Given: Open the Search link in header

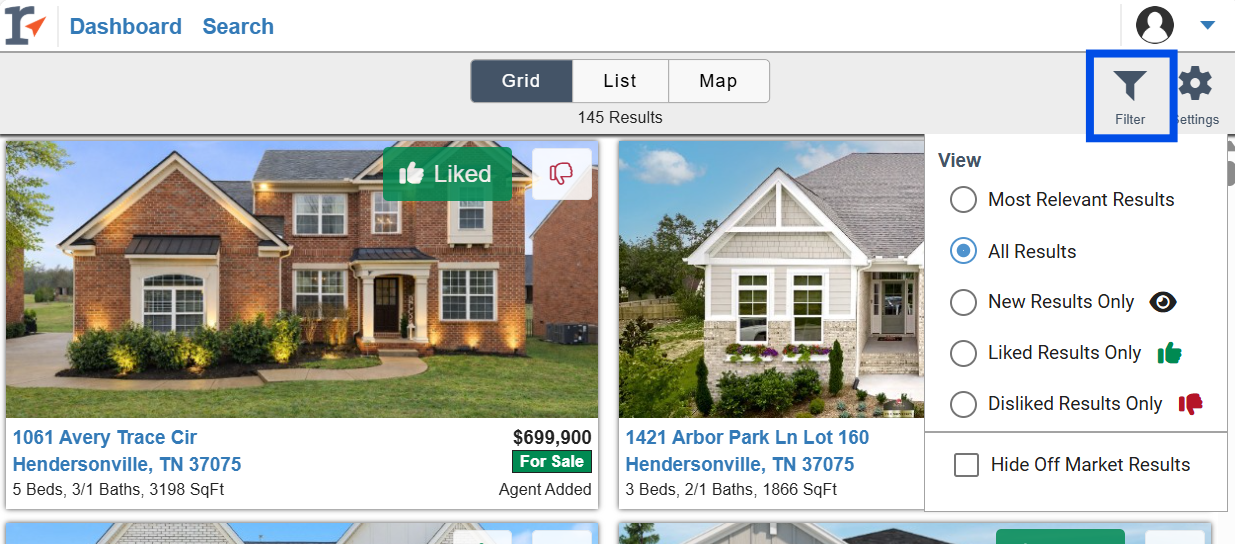Looking at the screenshot, I should coord(238,27).
